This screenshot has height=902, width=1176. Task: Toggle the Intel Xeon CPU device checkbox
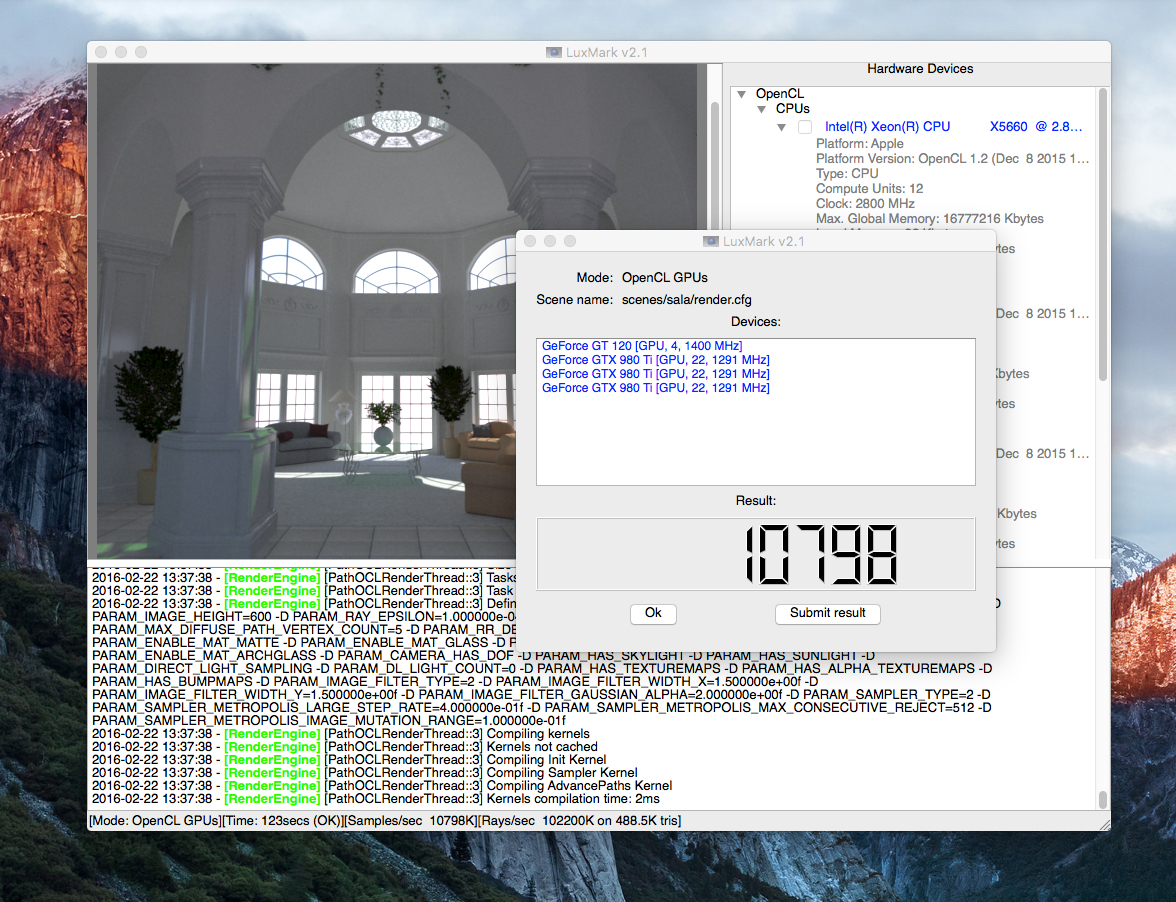tap(805, 127)
